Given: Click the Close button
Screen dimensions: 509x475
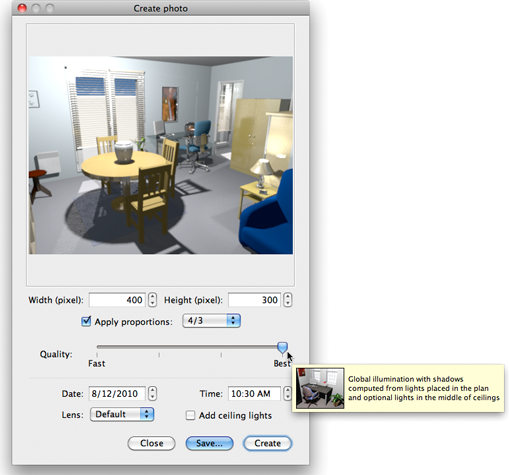Looking at the screenshot, I should [x=151, y=443].
